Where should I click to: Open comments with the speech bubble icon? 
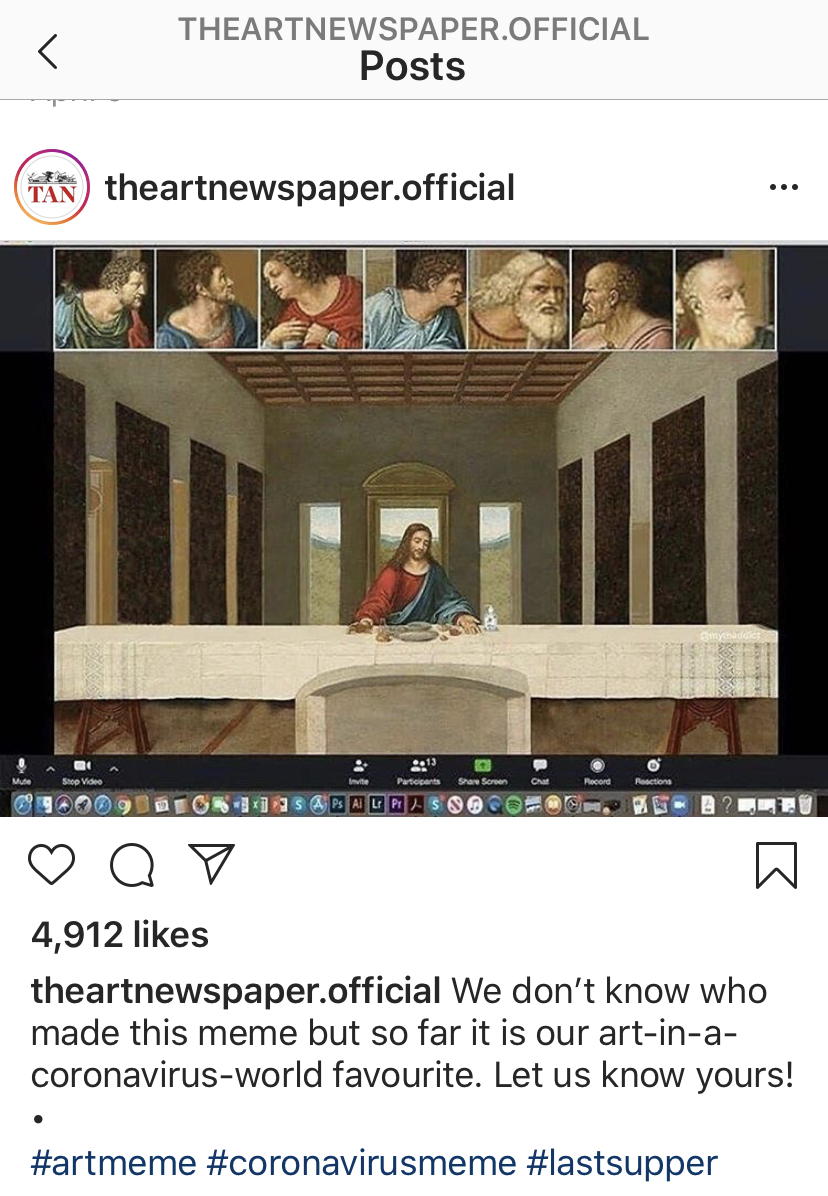132,865
